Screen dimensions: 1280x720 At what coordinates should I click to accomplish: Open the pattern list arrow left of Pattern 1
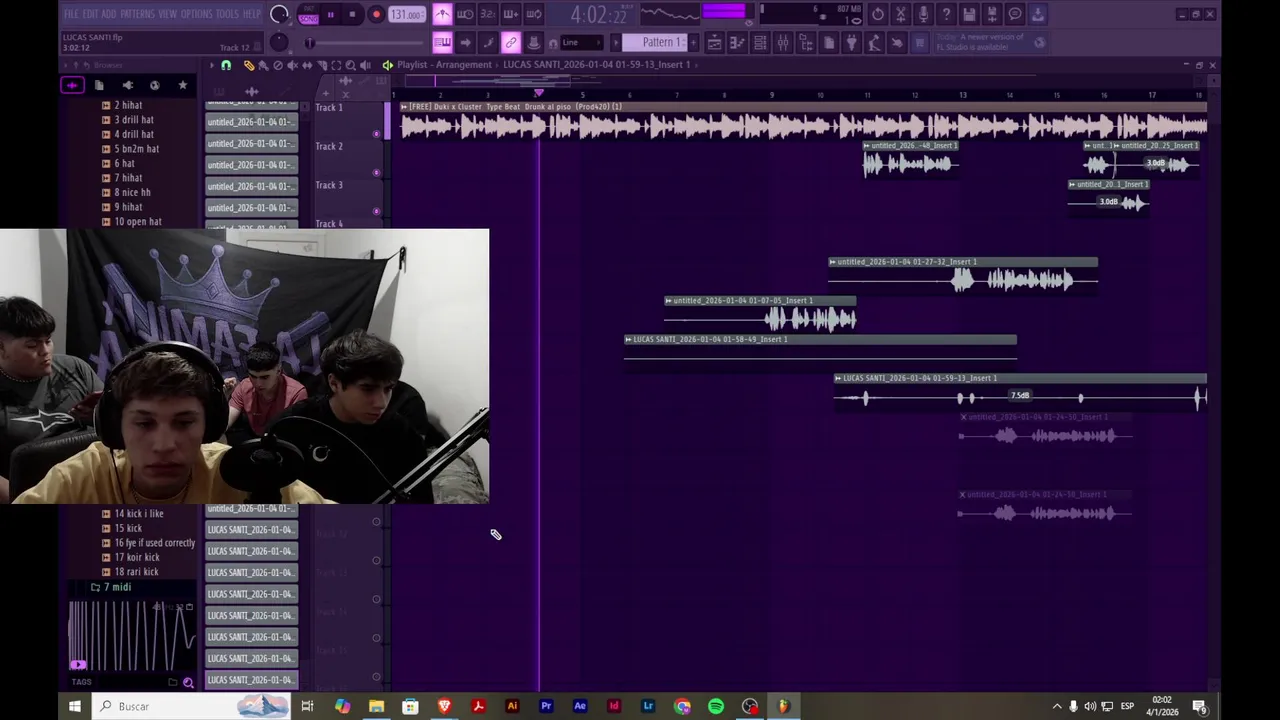point(616,42)
